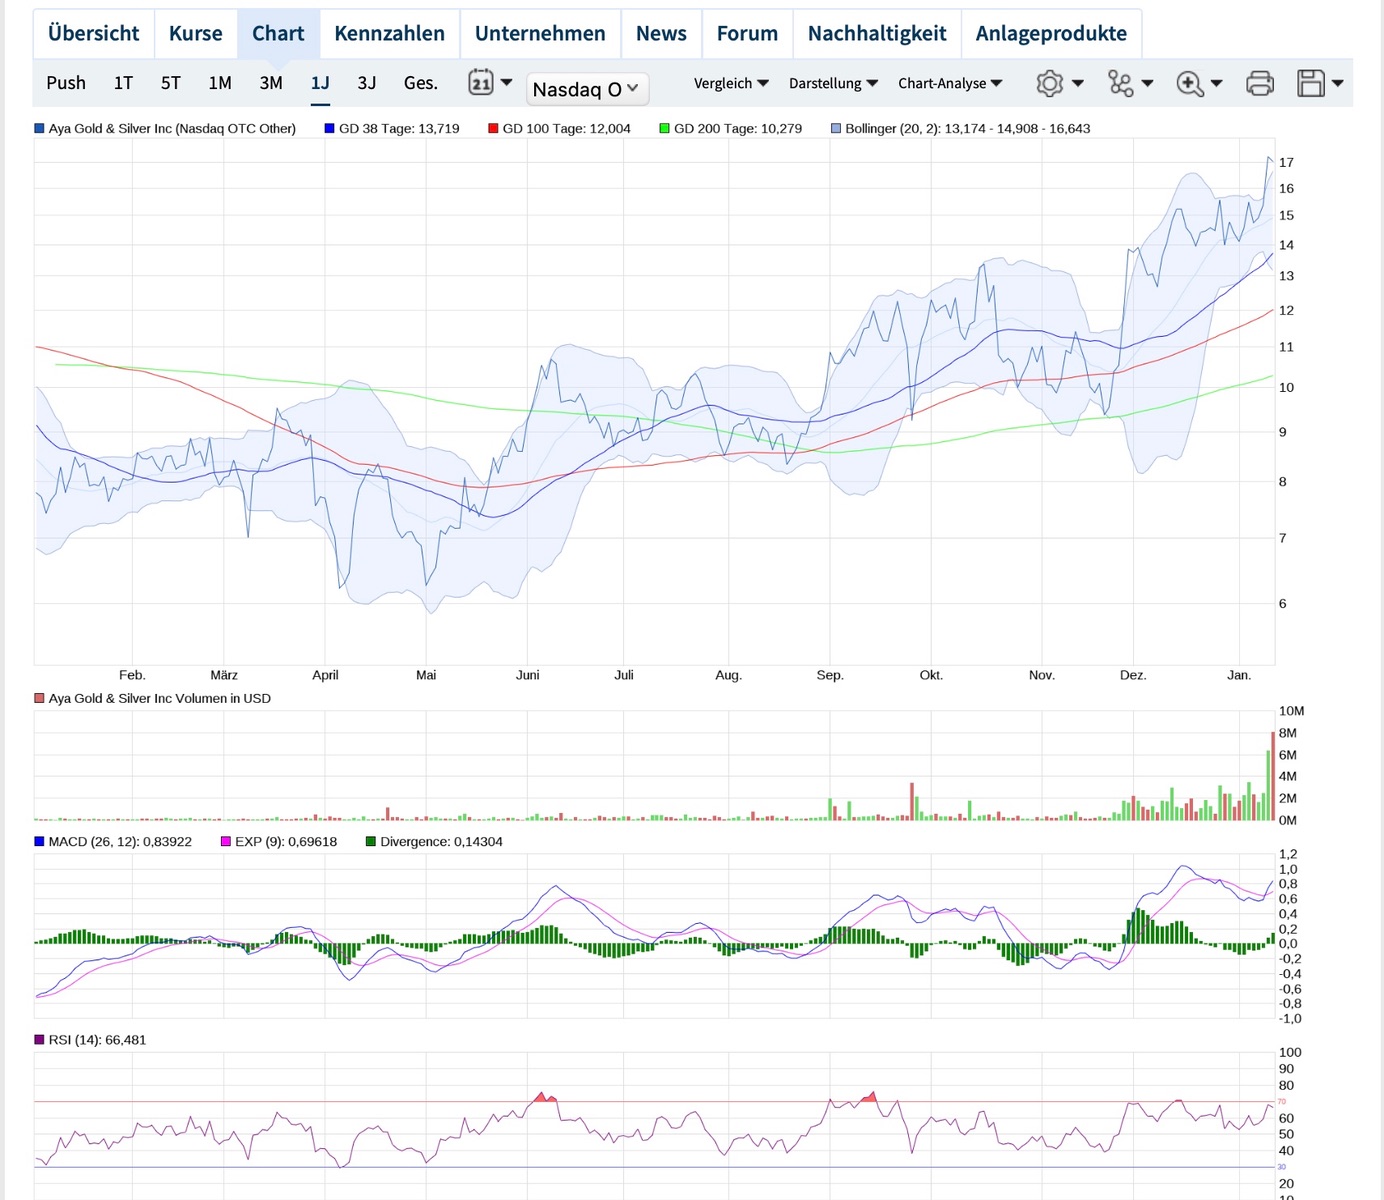Image resolution: width=1384 pixels, height=1200 pixels.
Task: Open the Nasdaq exchange dropdown
Action: point(587,89)
